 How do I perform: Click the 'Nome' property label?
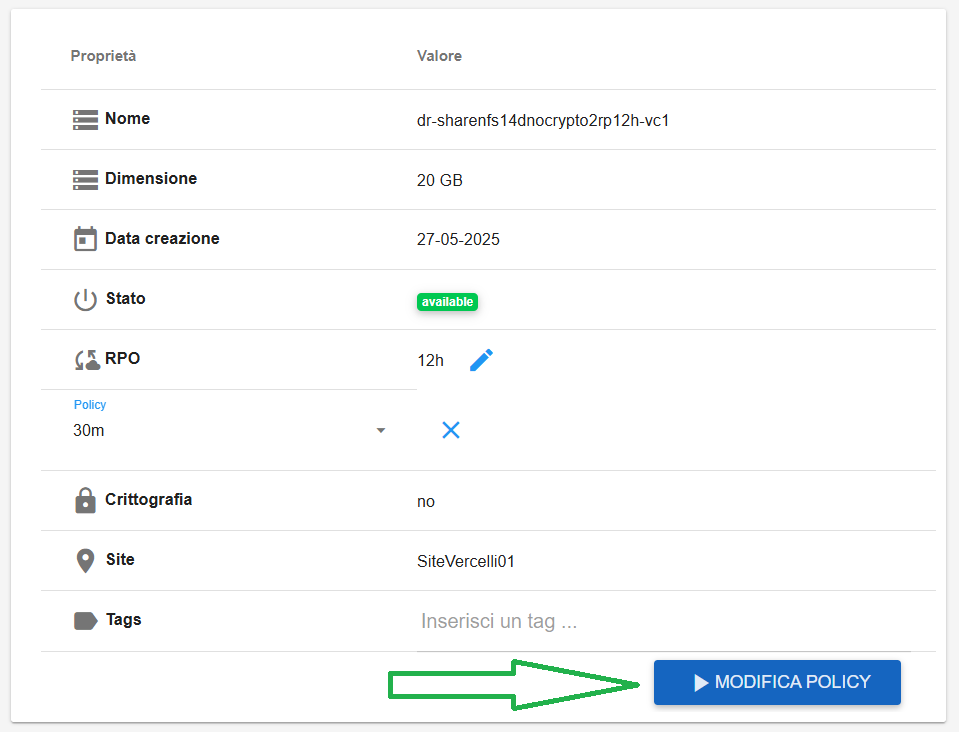[x=127, y=118]
